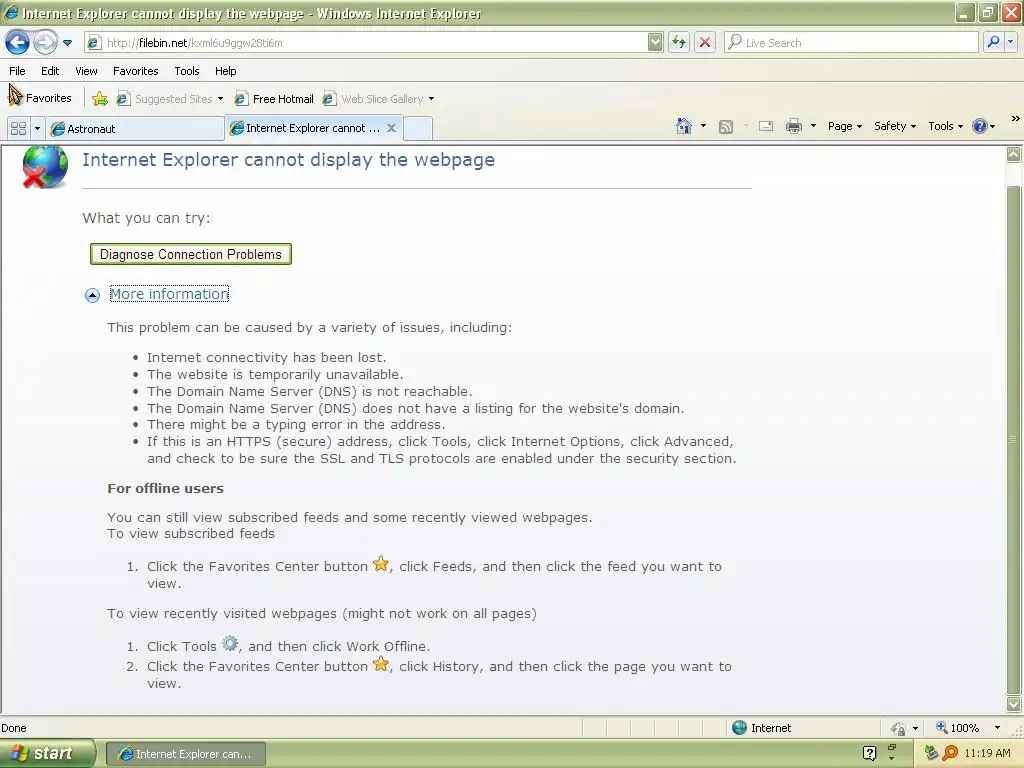Viewport: 1024px width, 768px height.
Task: Click the Internet security zone indicator
Action: [x=761, y=728]
